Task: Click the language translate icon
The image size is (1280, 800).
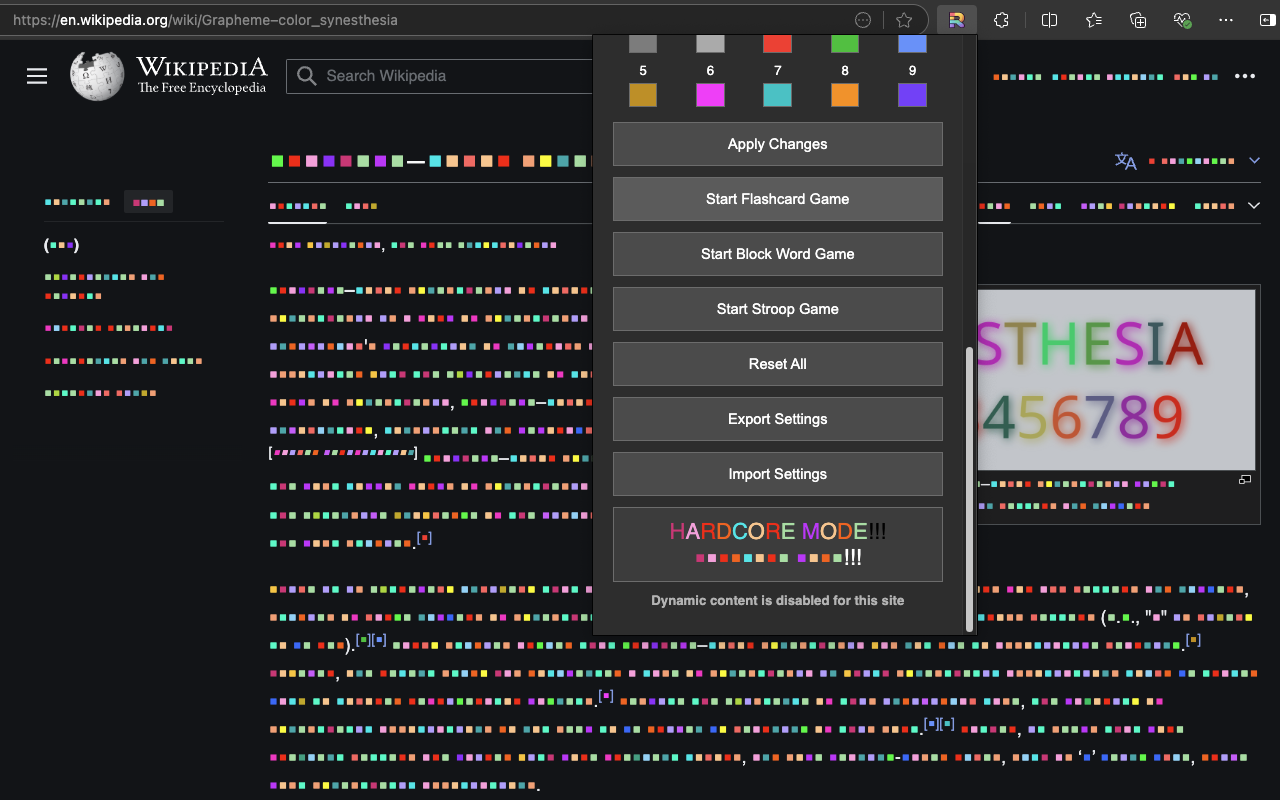Action: 1126,161
